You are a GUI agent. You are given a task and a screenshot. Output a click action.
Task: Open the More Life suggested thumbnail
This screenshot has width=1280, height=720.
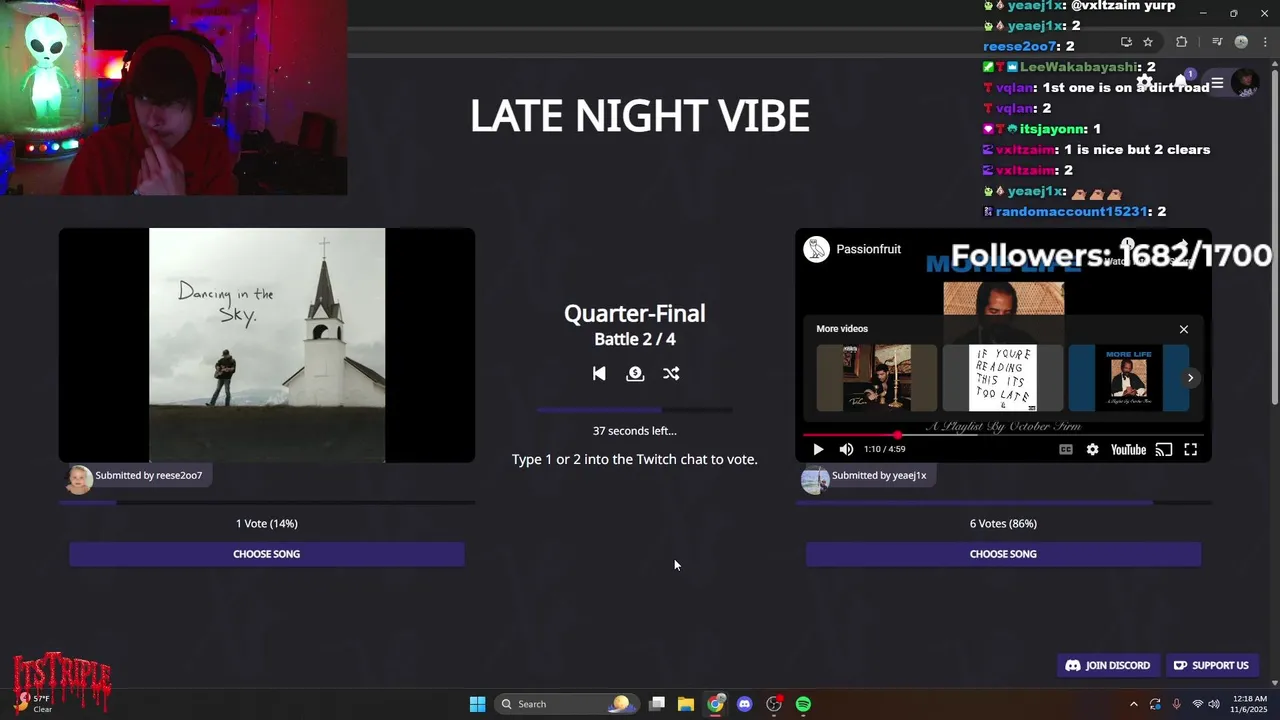pyautogui.click(x=1129, y=378)
